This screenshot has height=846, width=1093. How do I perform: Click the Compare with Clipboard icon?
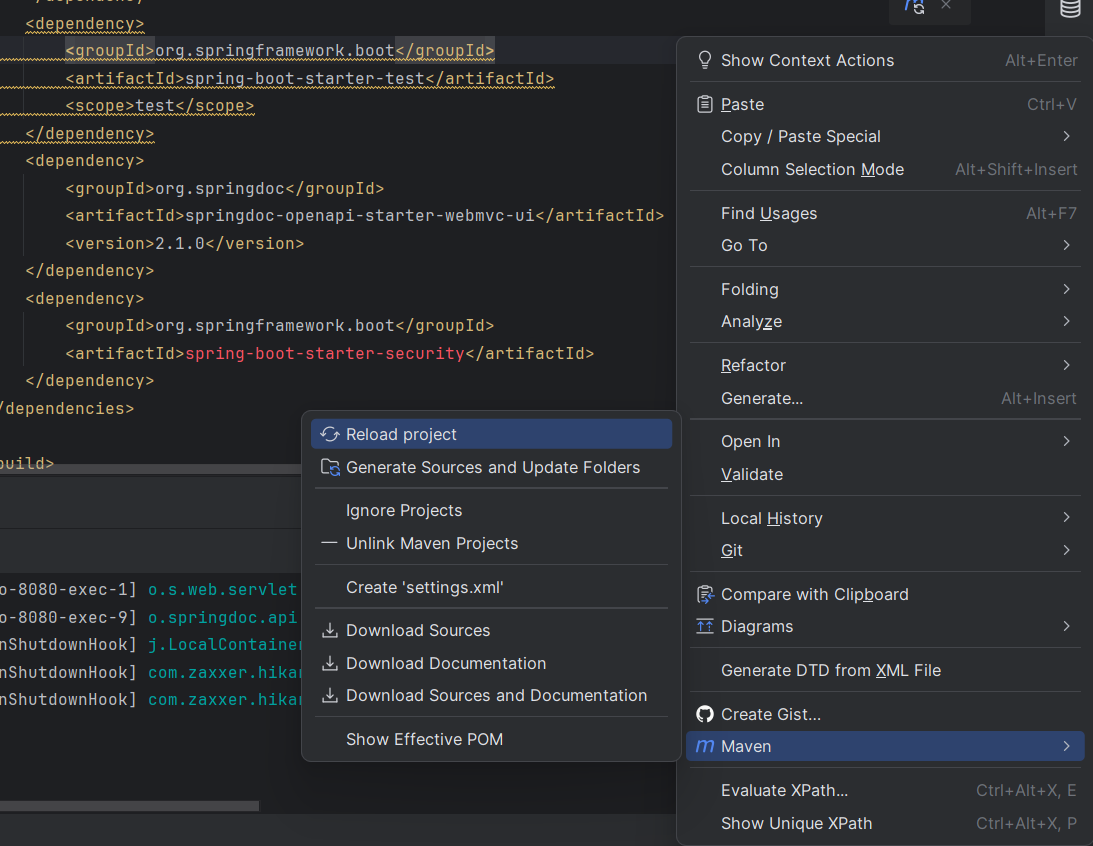click(705, 594)
